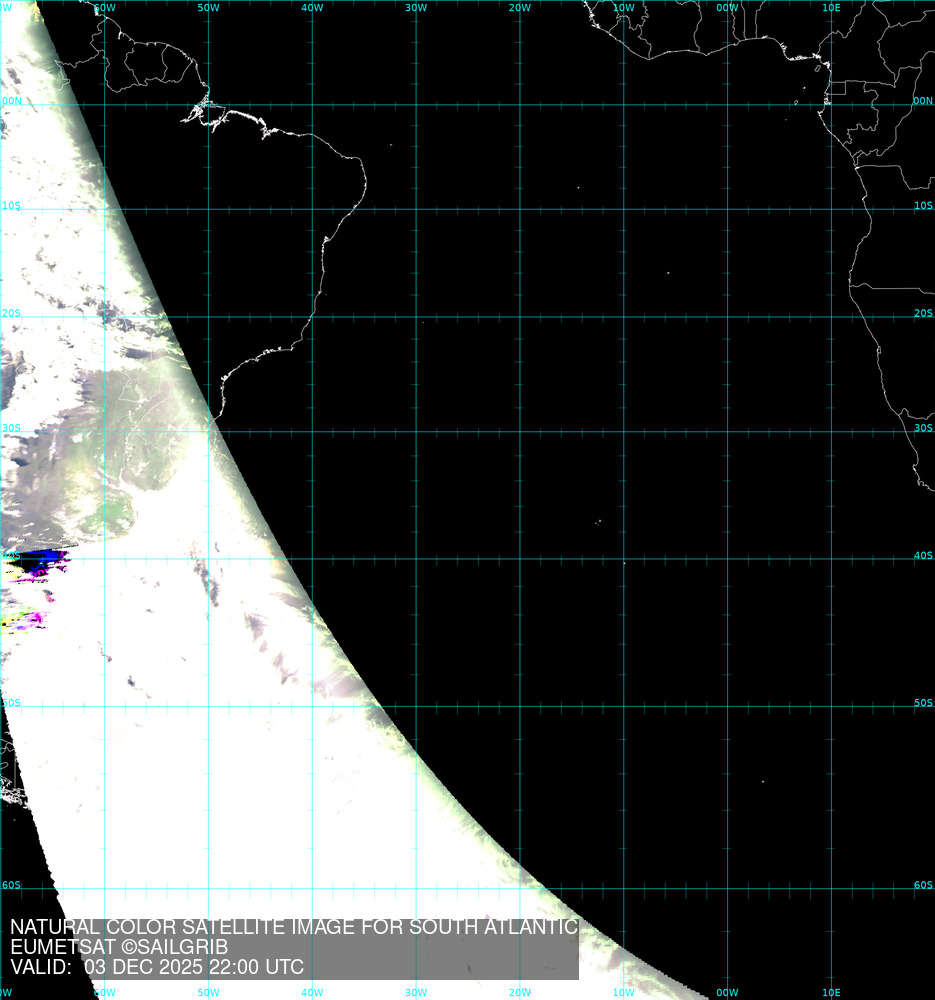Viewport: 935px width, 1000px height.
Task: Click the 50S latitude label on right edge
Action: (922, 703)
